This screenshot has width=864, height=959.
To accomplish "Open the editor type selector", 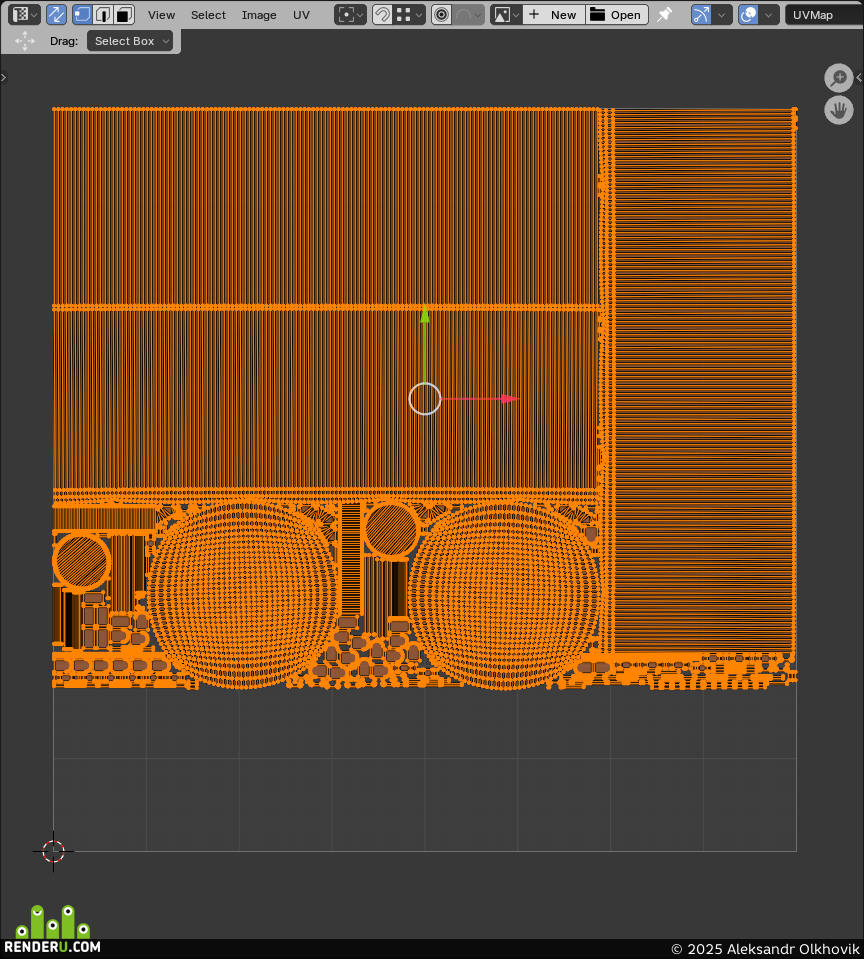I will click(x=25, y=15).
